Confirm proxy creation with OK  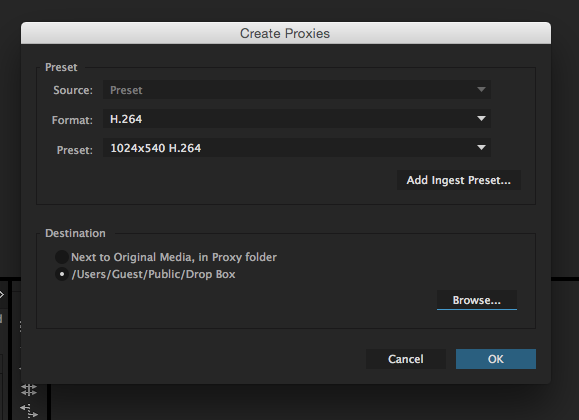[x=496, y=359]
